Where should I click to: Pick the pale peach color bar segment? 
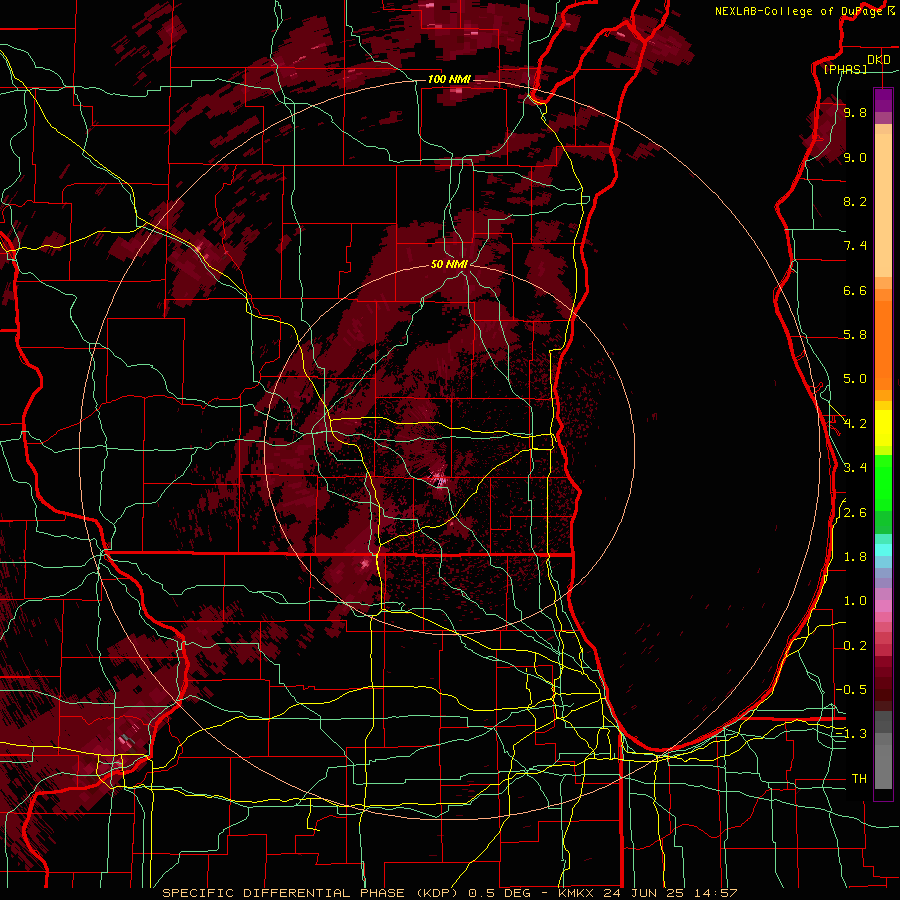[x=883, y=205]
